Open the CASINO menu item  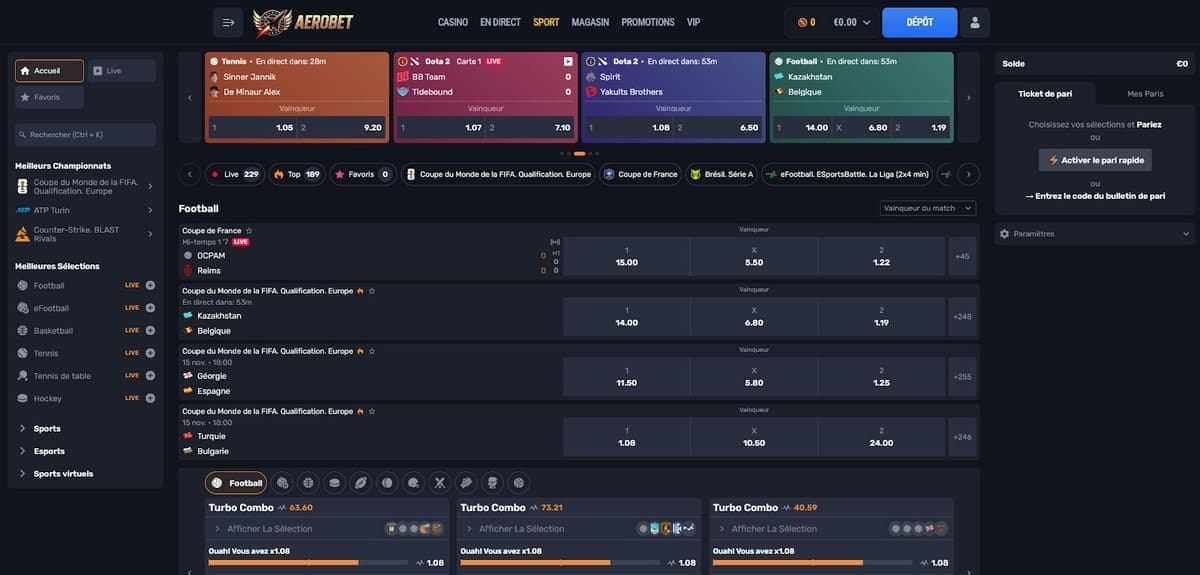coord(453,22)
